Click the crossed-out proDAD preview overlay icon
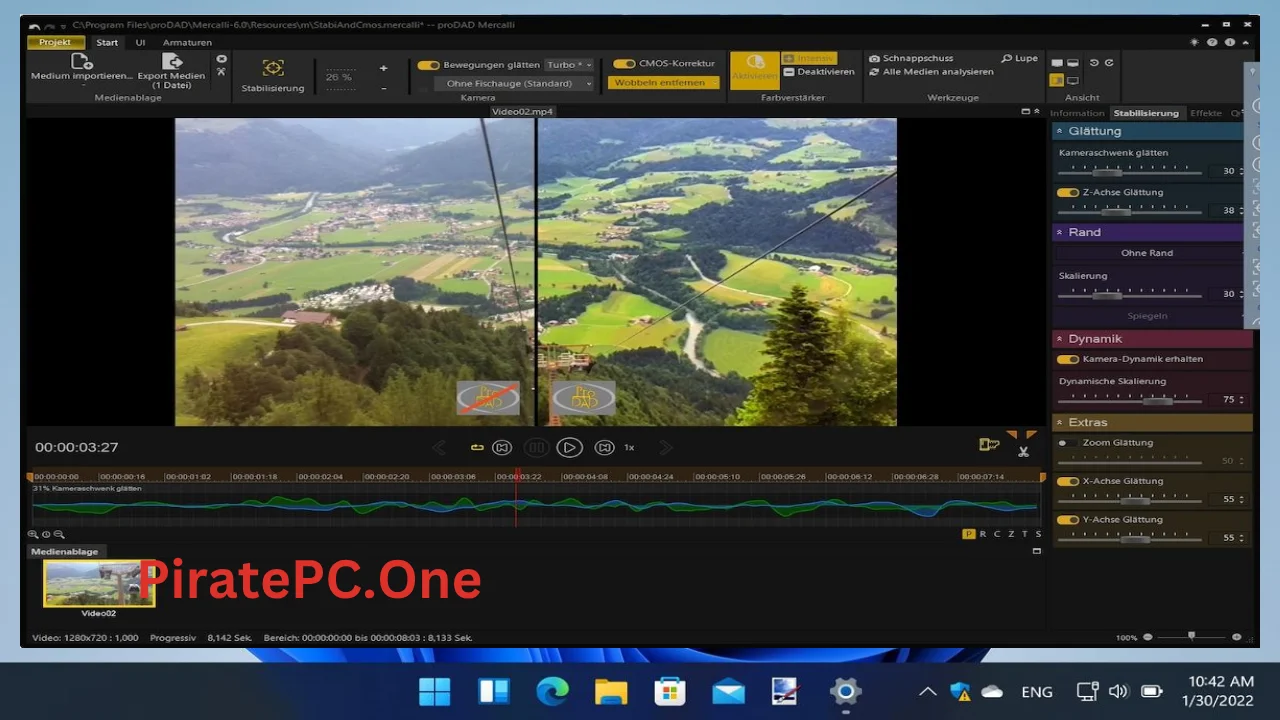This screenshot has height=720, width=1280. pos(488,398)
